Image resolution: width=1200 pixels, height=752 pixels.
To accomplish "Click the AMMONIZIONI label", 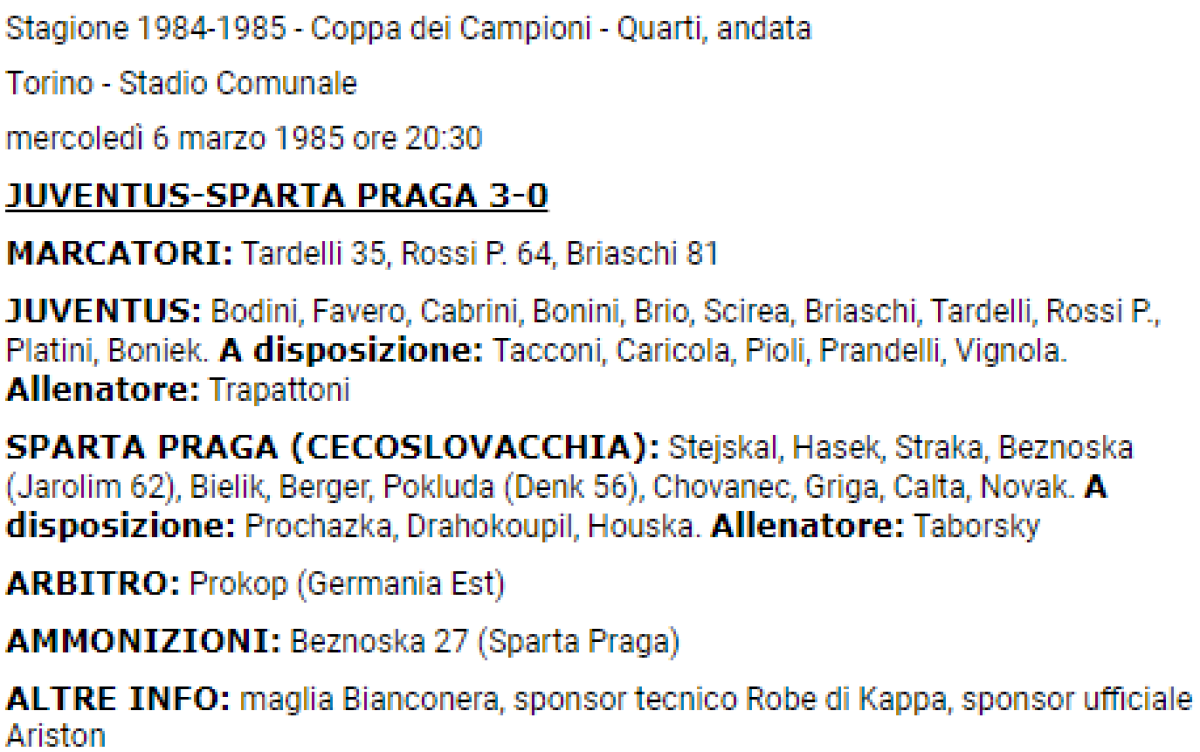I will [x=143, y=640].
